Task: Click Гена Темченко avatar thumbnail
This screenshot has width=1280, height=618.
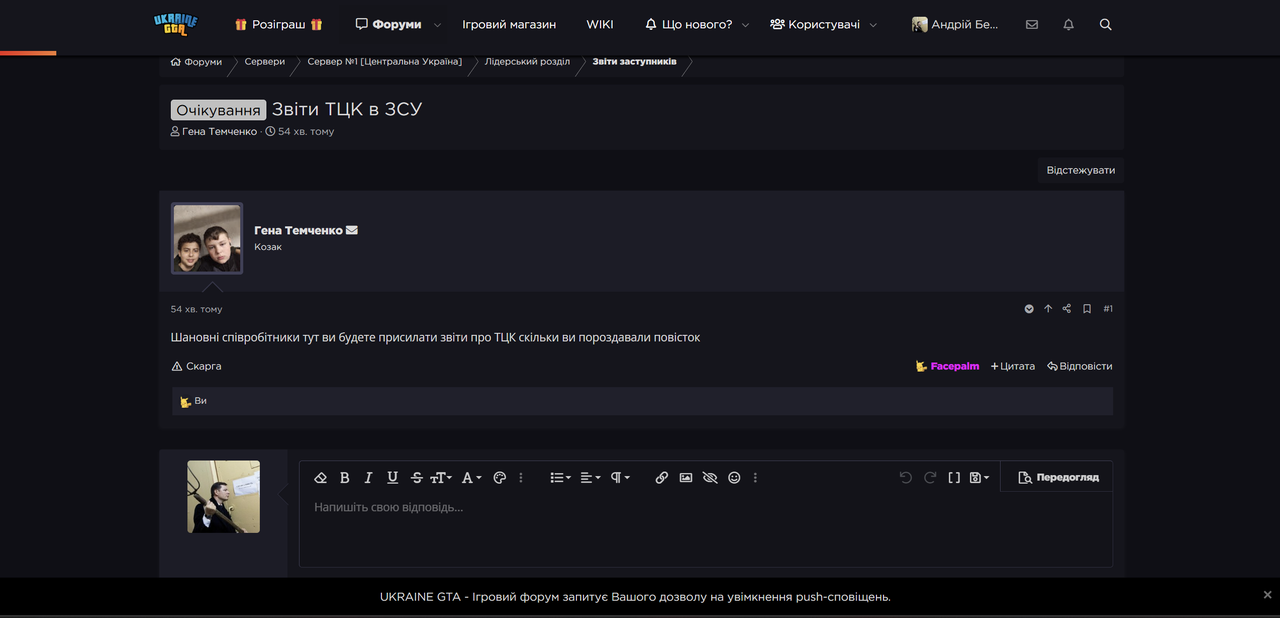Action: click(207, 238)
